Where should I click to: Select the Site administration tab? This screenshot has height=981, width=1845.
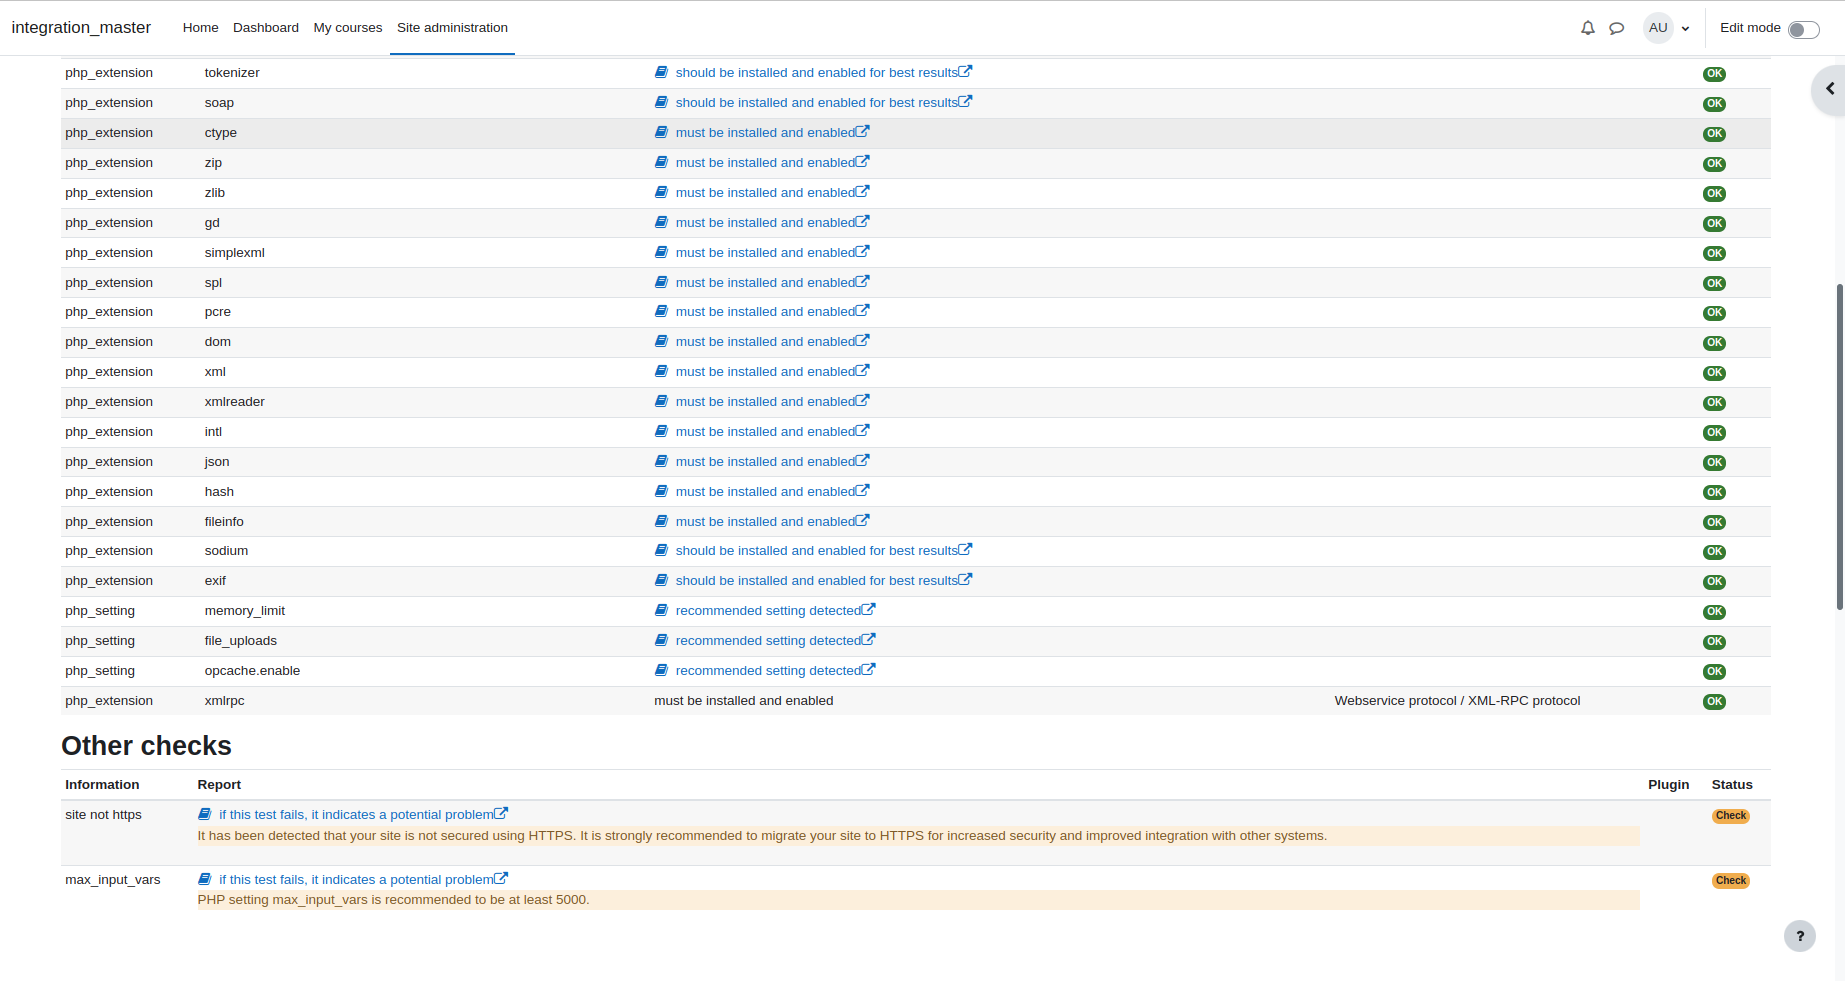[452, 28]
